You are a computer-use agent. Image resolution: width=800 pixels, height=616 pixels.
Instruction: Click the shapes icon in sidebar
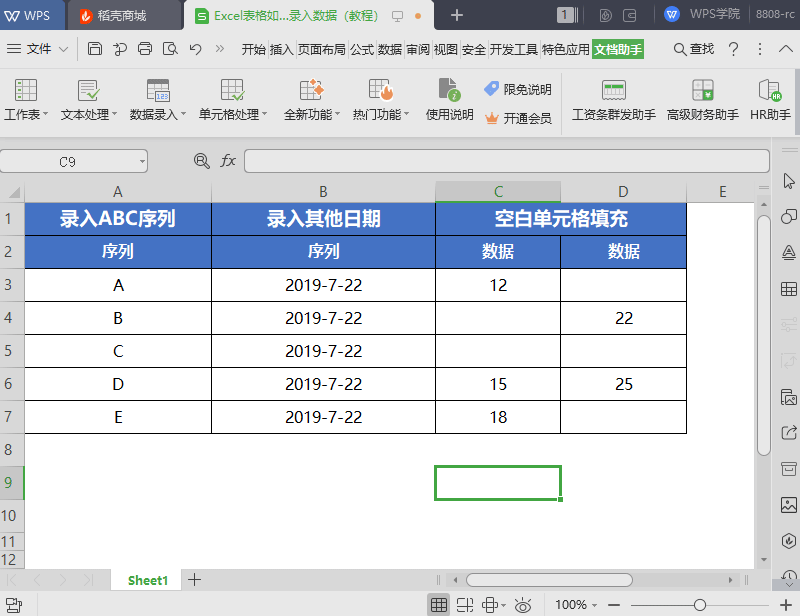tap(789, 216)
